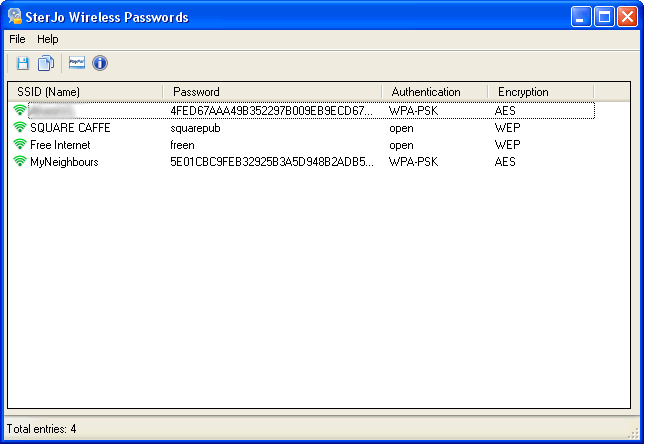Click the Total entries: 4 status text
Viewport: 645px width, 445px height.
42,429
